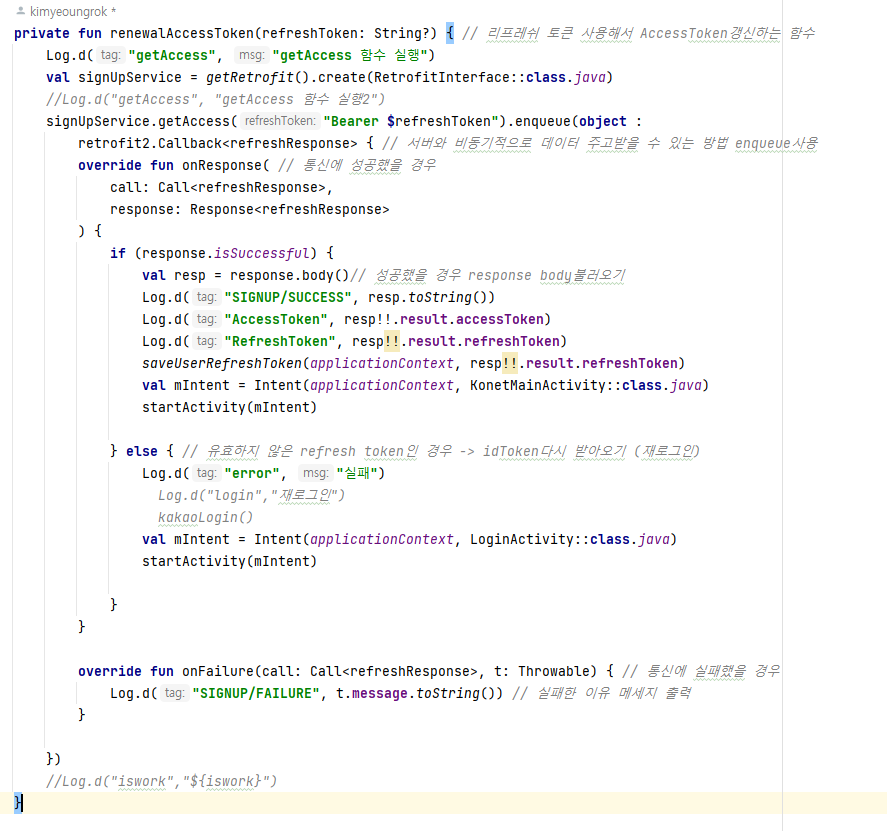The height and width of the screenshot is (831, 887).
Task: Click the "AccessToken" tag string
Action: tap(275, 320)
